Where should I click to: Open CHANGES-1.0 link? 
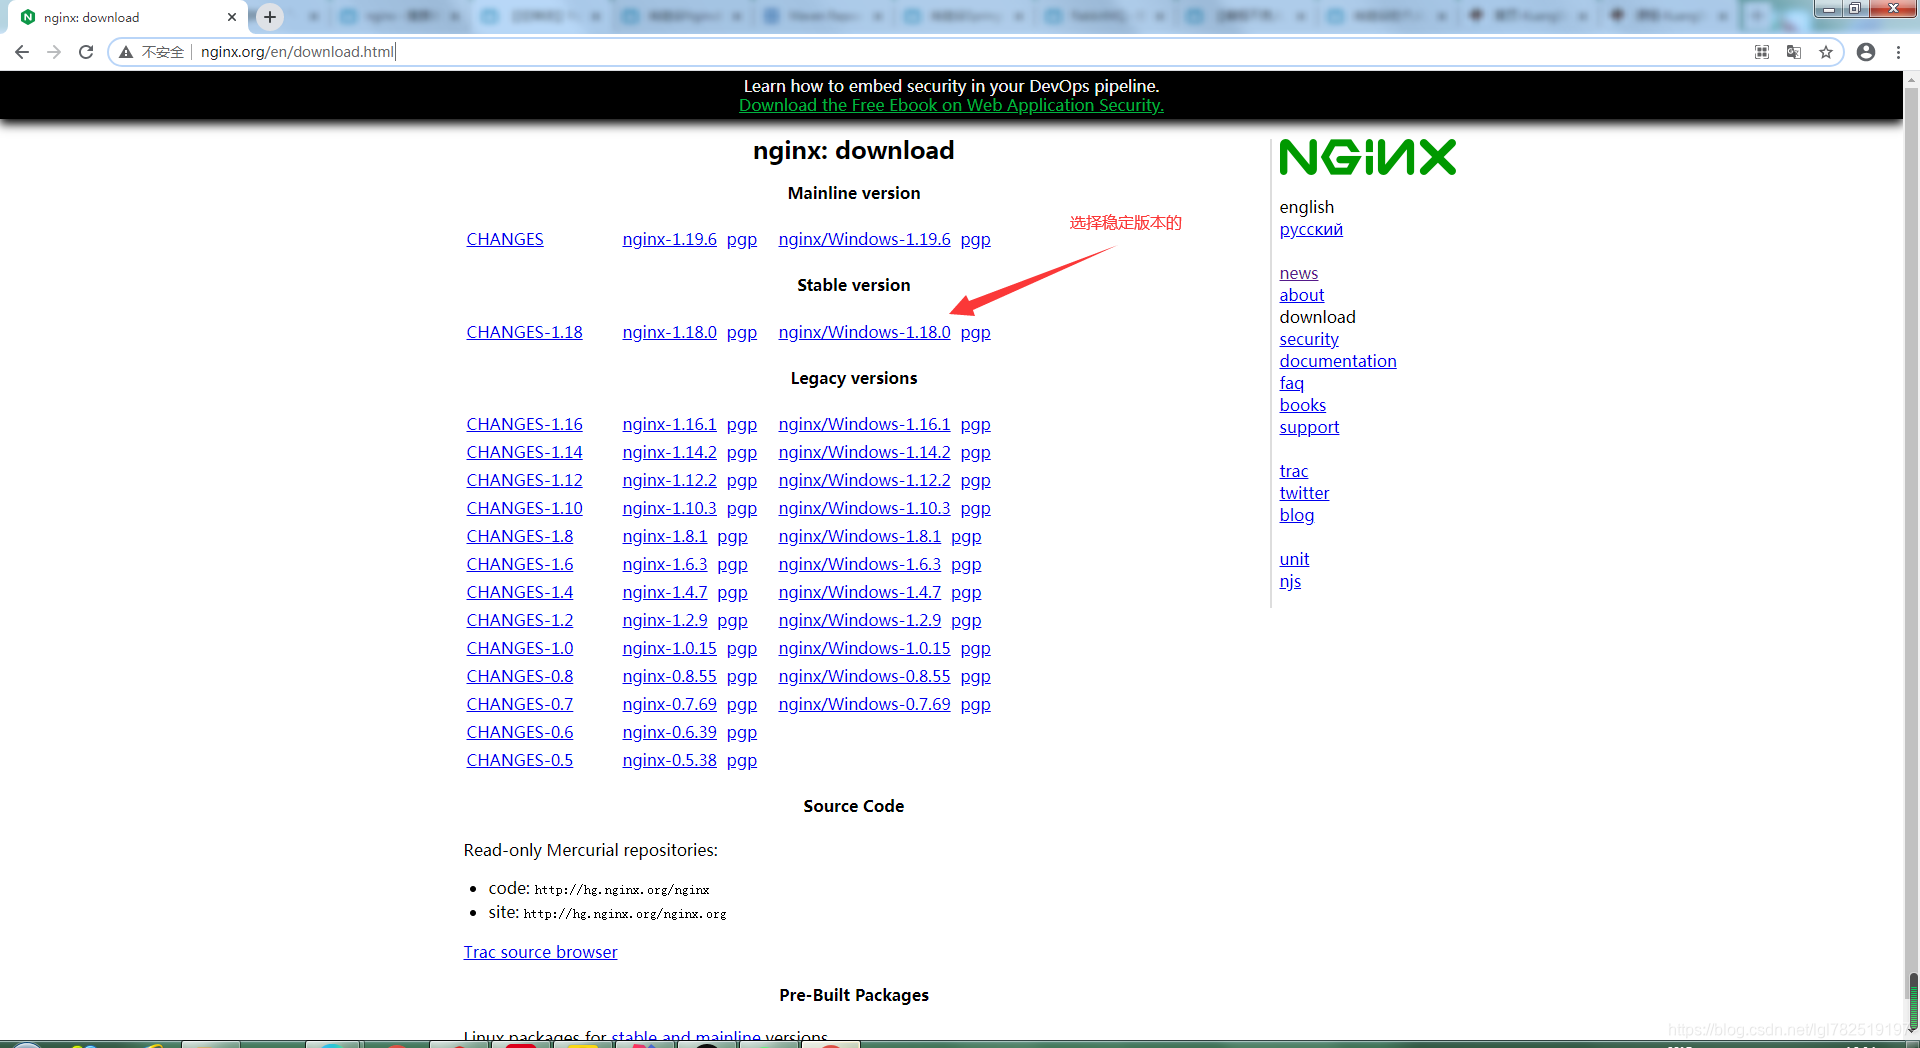click(519, 648)
